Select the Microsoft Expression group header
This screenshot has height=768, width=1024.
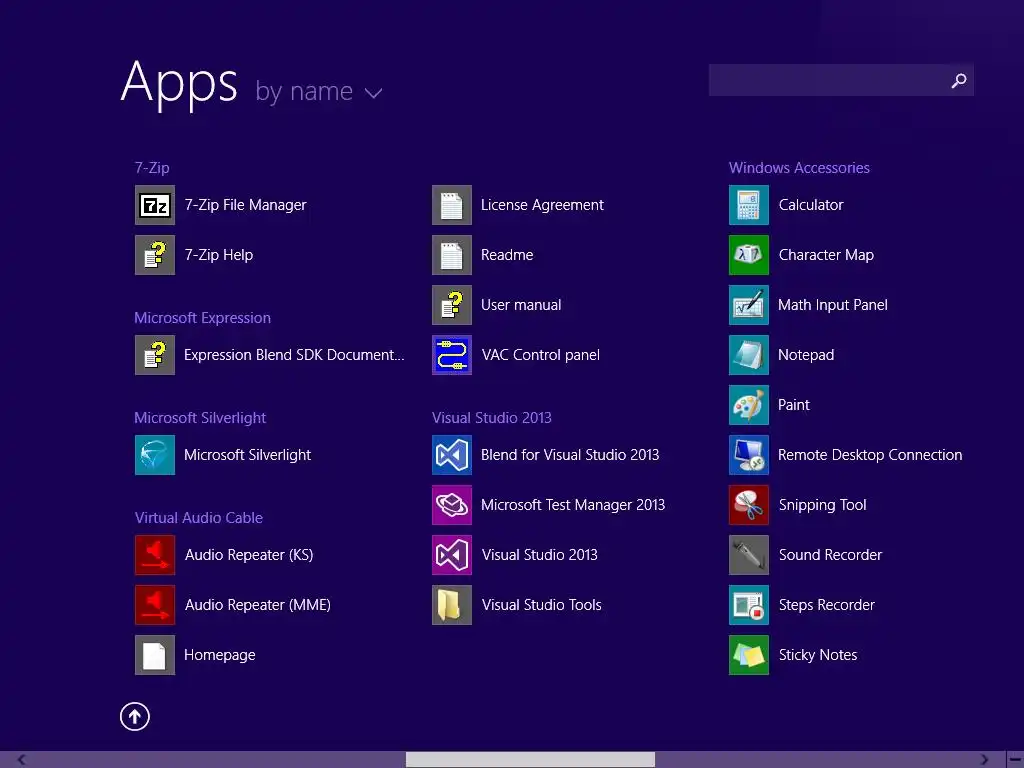pyautogui.click(x=202, y=318)
